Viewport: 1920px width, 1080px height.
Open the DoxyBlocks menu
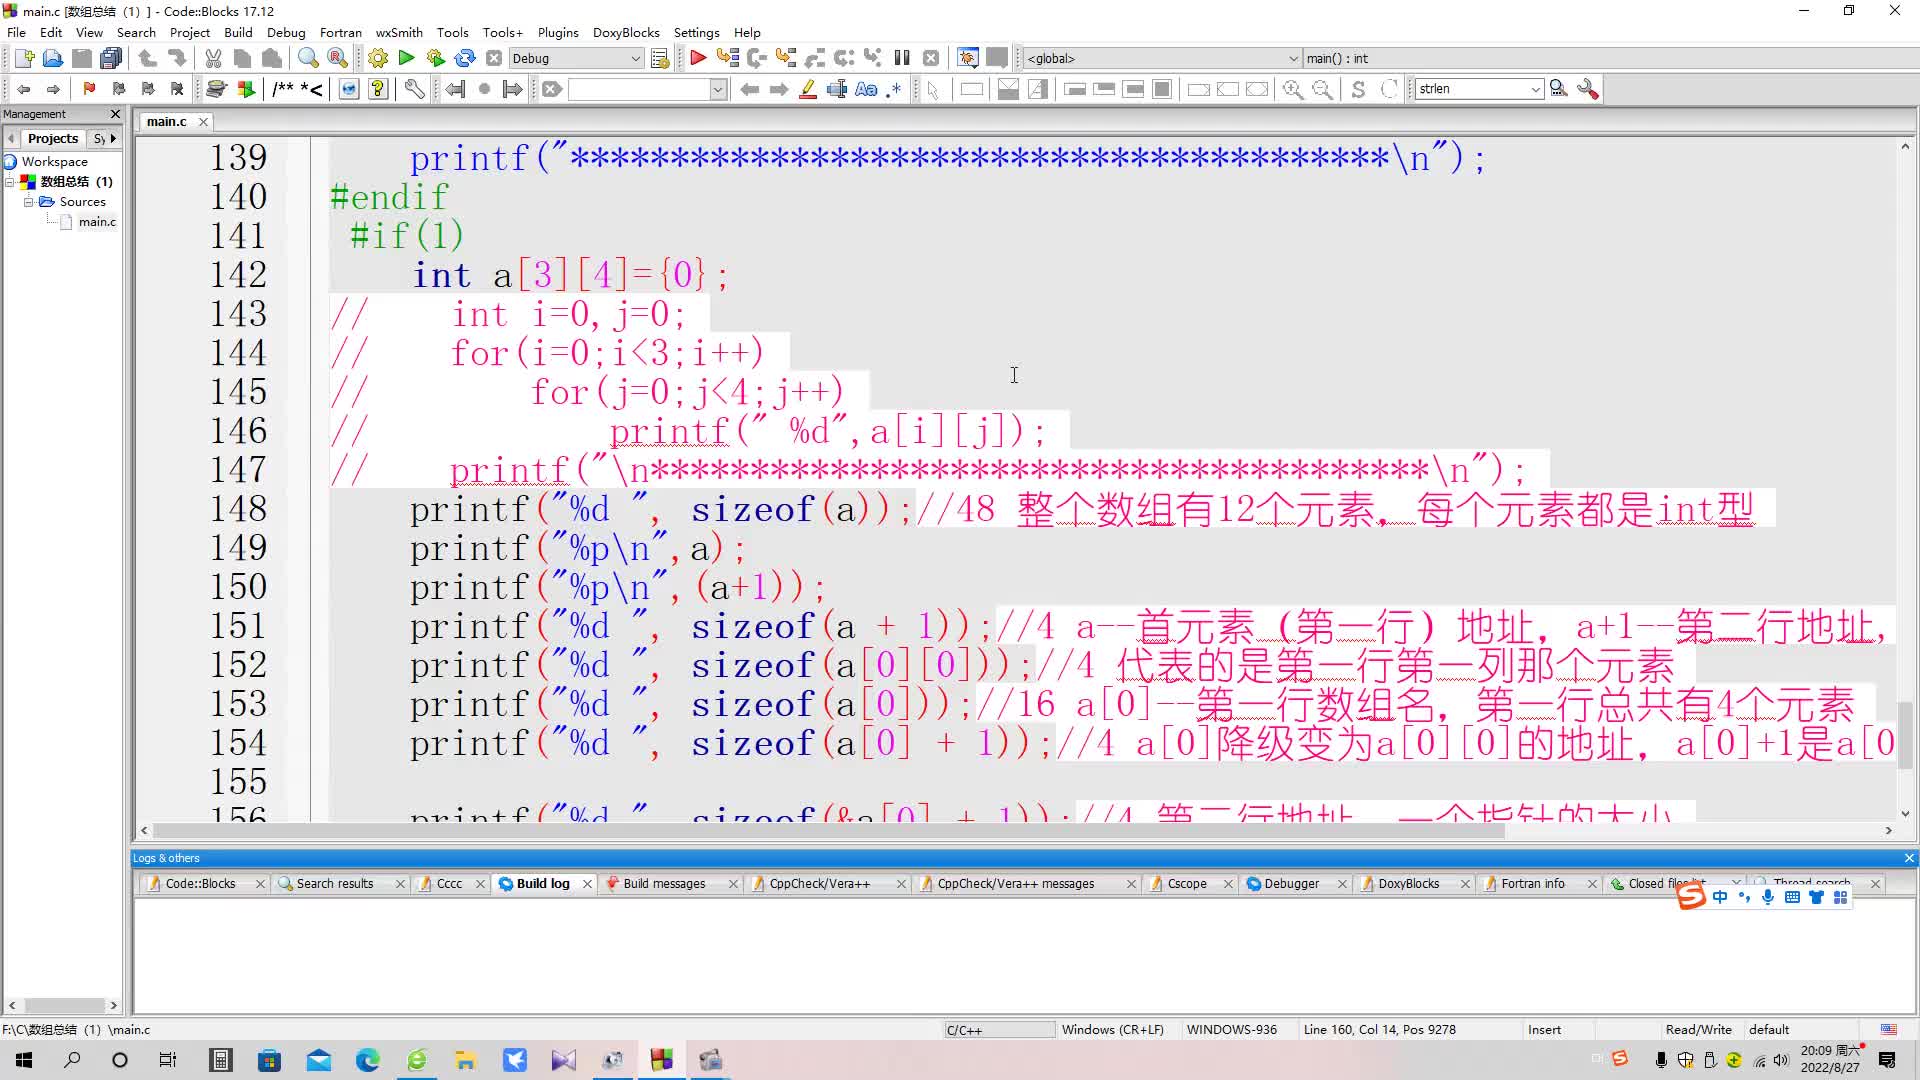click(626, 32)
